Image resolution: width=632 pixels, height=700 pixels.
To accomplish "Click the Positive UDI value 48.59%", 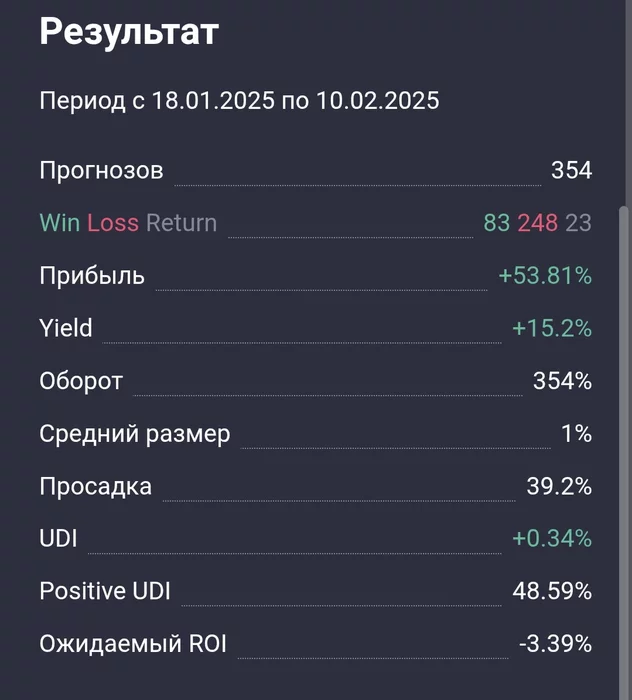I will [552, 591].
